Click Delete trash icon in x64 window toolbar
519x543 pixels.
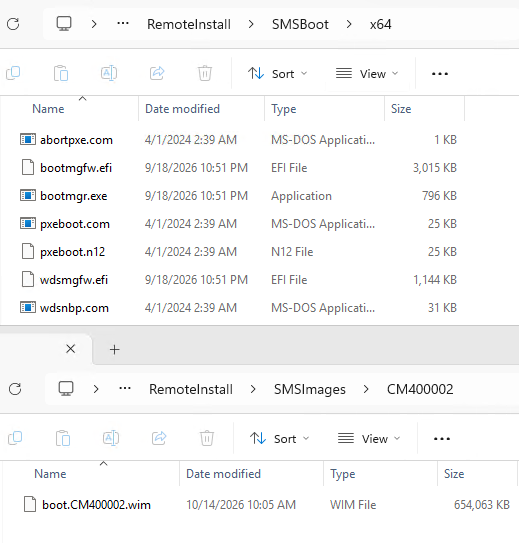click(205, 73)
